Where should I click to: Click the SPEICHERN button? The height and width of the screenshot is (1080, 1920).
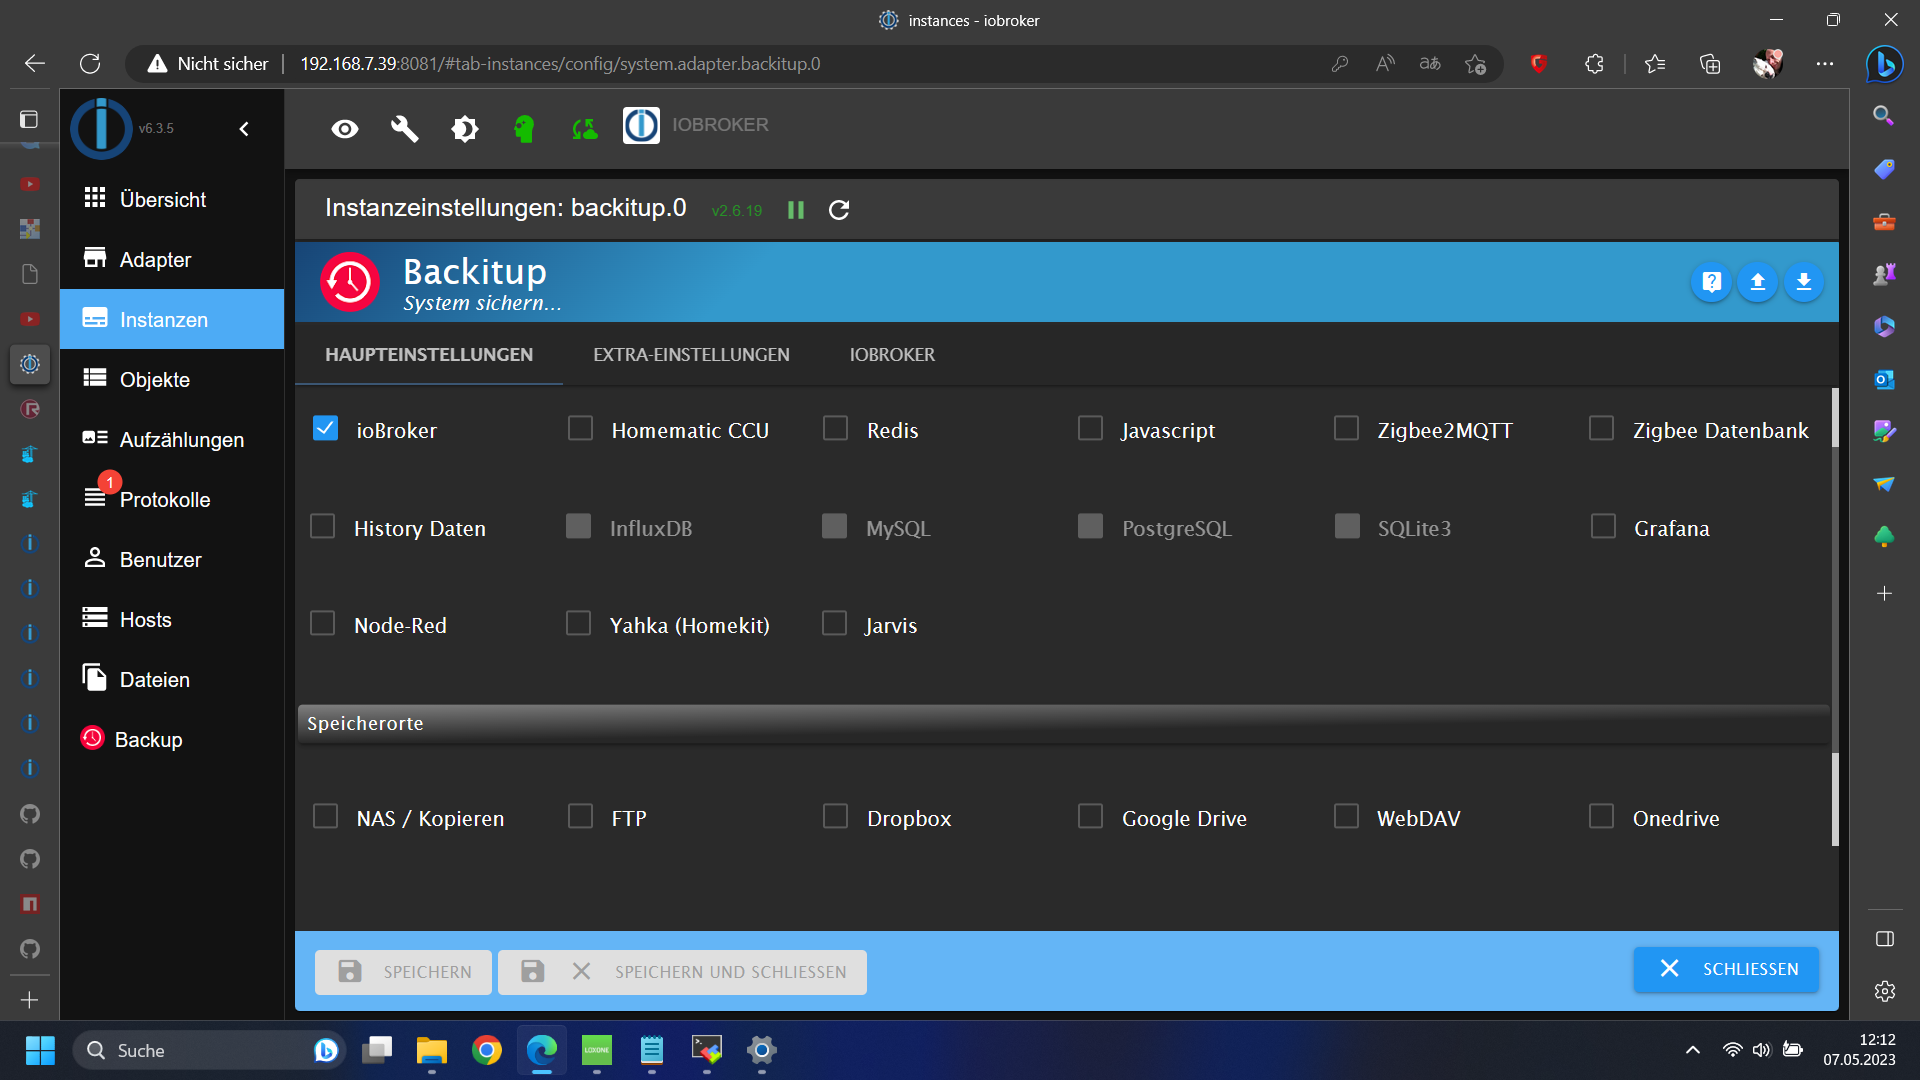403,972
